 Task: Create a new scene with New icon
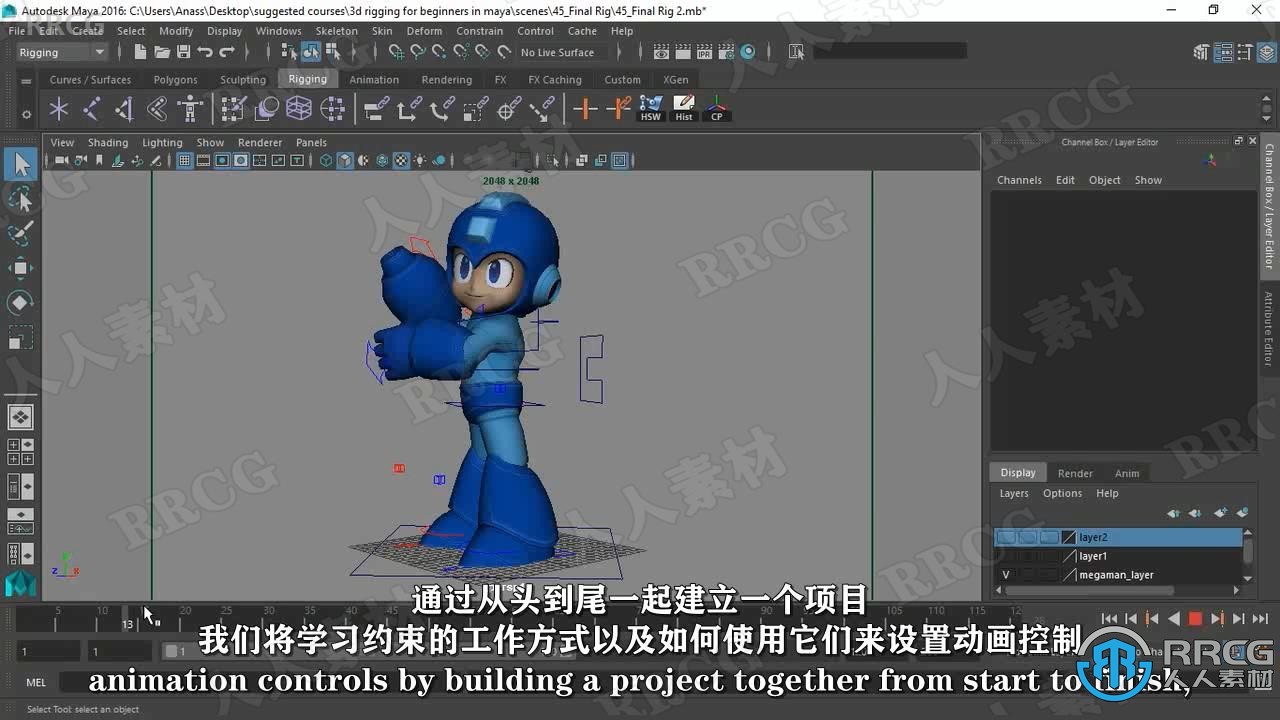click(140, 52)
